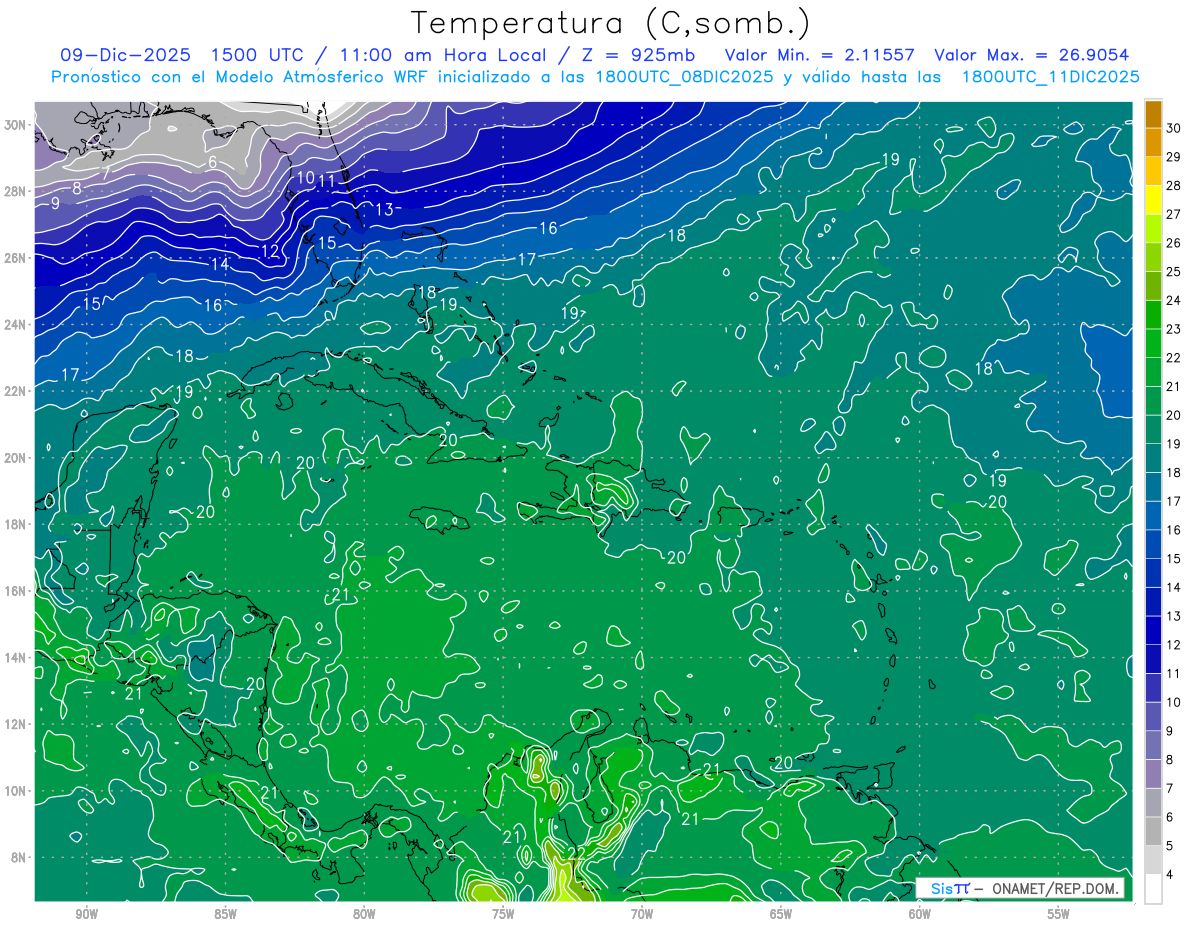
Task: Click the '60W' longitude axis label
Action: coord(920,915)
